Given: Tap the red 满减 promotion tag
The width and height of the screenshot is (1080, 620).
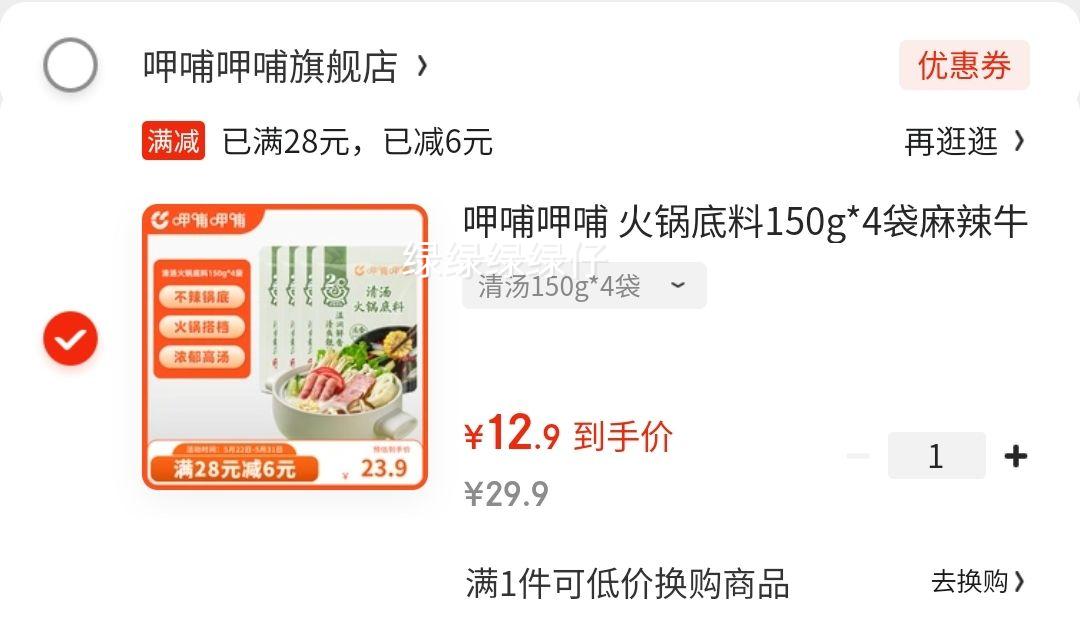Looking at the screenshot, I should (x=174, y=141).
